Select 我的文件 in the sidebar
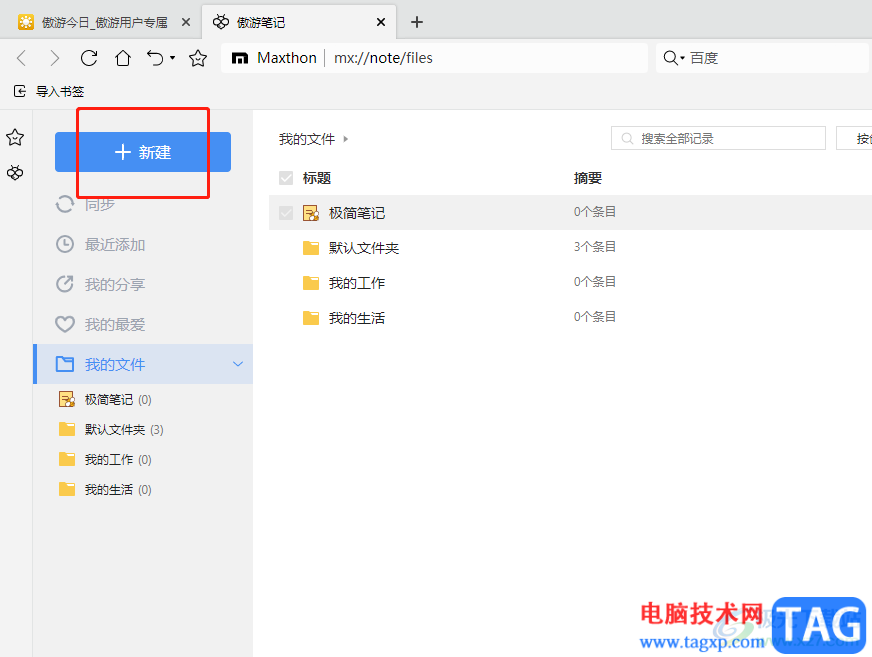The image size is (872, 657). tap(143, 364)
